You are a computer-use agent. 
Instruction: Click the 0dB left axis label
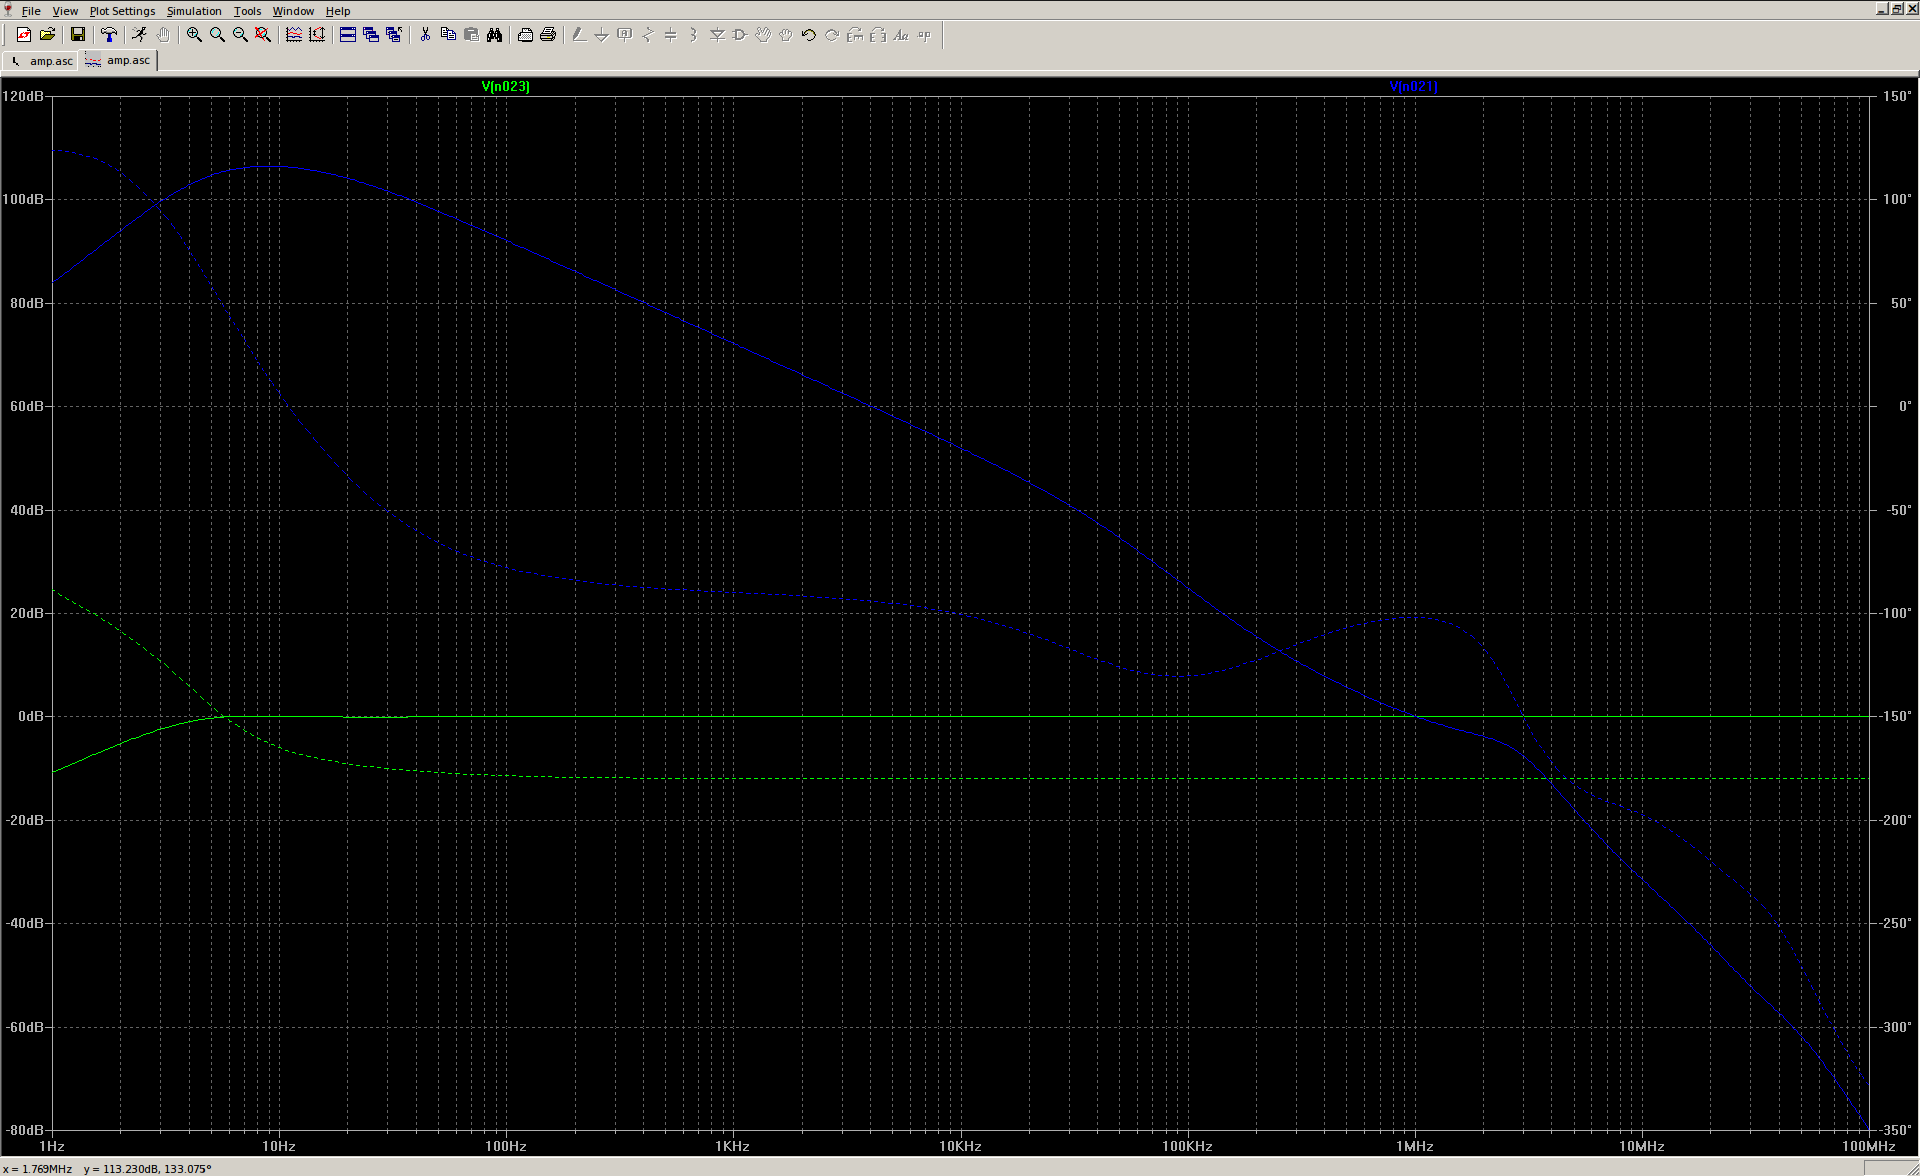pyautogui.click(x=30, y=716)
